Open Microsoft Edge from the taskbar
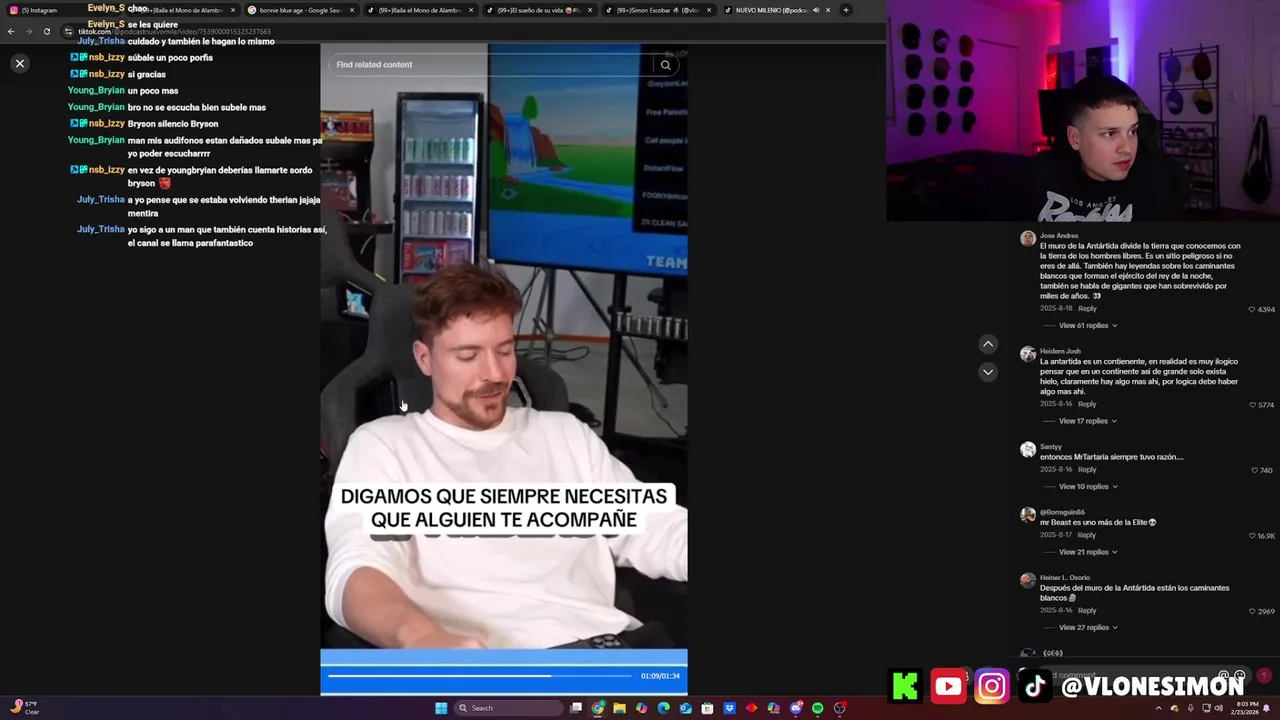Viewport: 1280px width, 720px height. 663,708
